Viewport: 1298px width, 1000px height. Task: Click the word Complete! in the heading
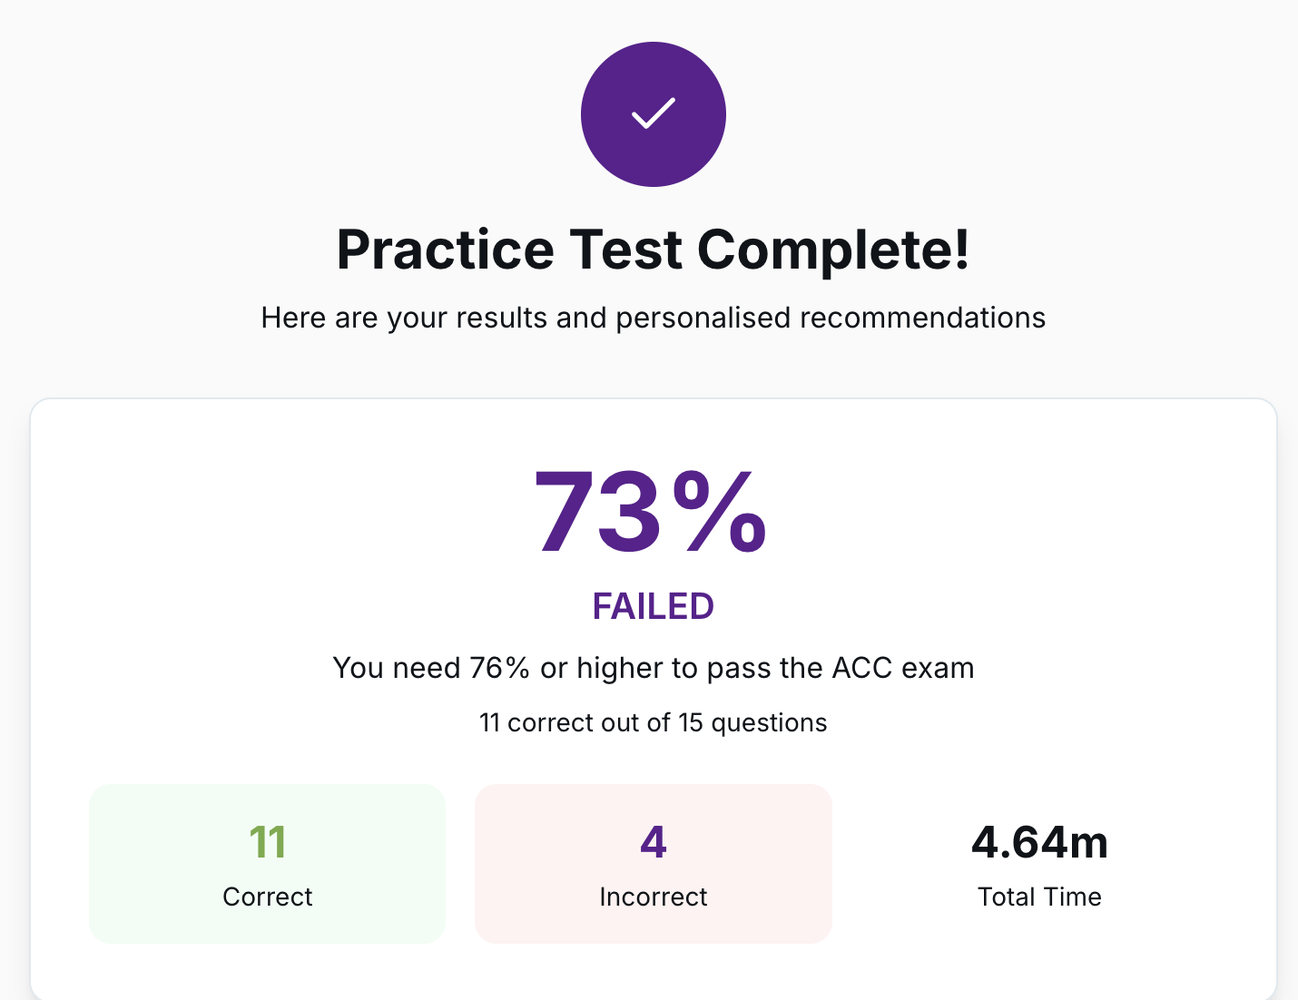click(833, 249)
